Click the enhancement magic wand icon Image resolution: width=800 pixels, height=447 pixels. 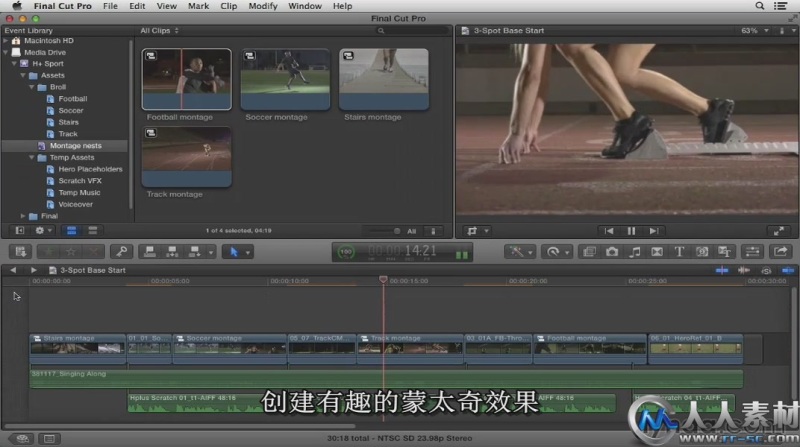tap(518, 252)
